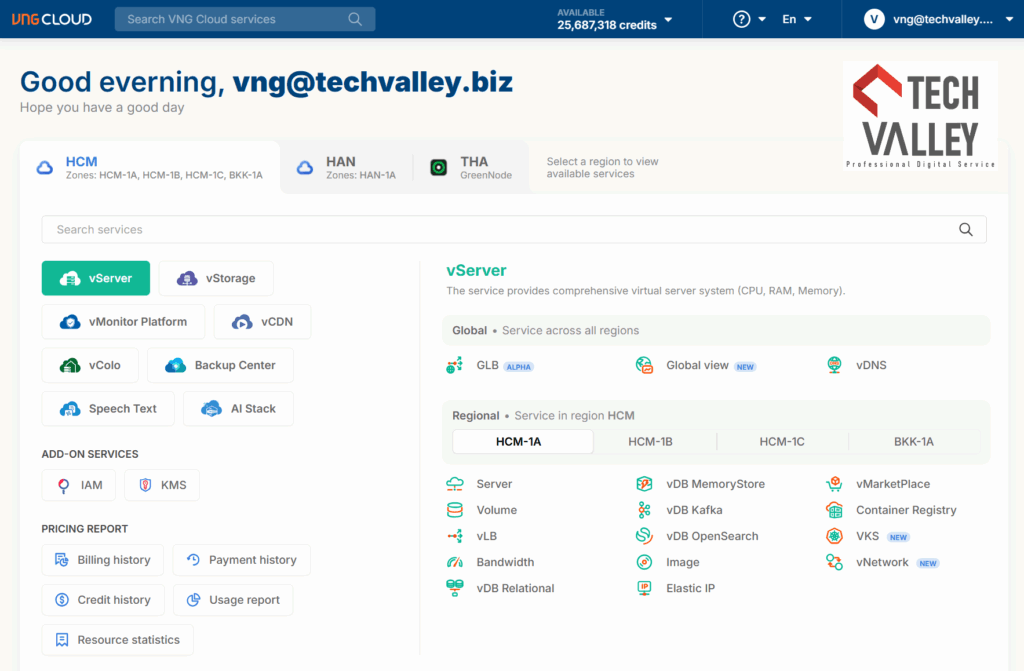1024x671 pixels.
Task: Click the VNG Cloud logo
Action: (52, 19)
